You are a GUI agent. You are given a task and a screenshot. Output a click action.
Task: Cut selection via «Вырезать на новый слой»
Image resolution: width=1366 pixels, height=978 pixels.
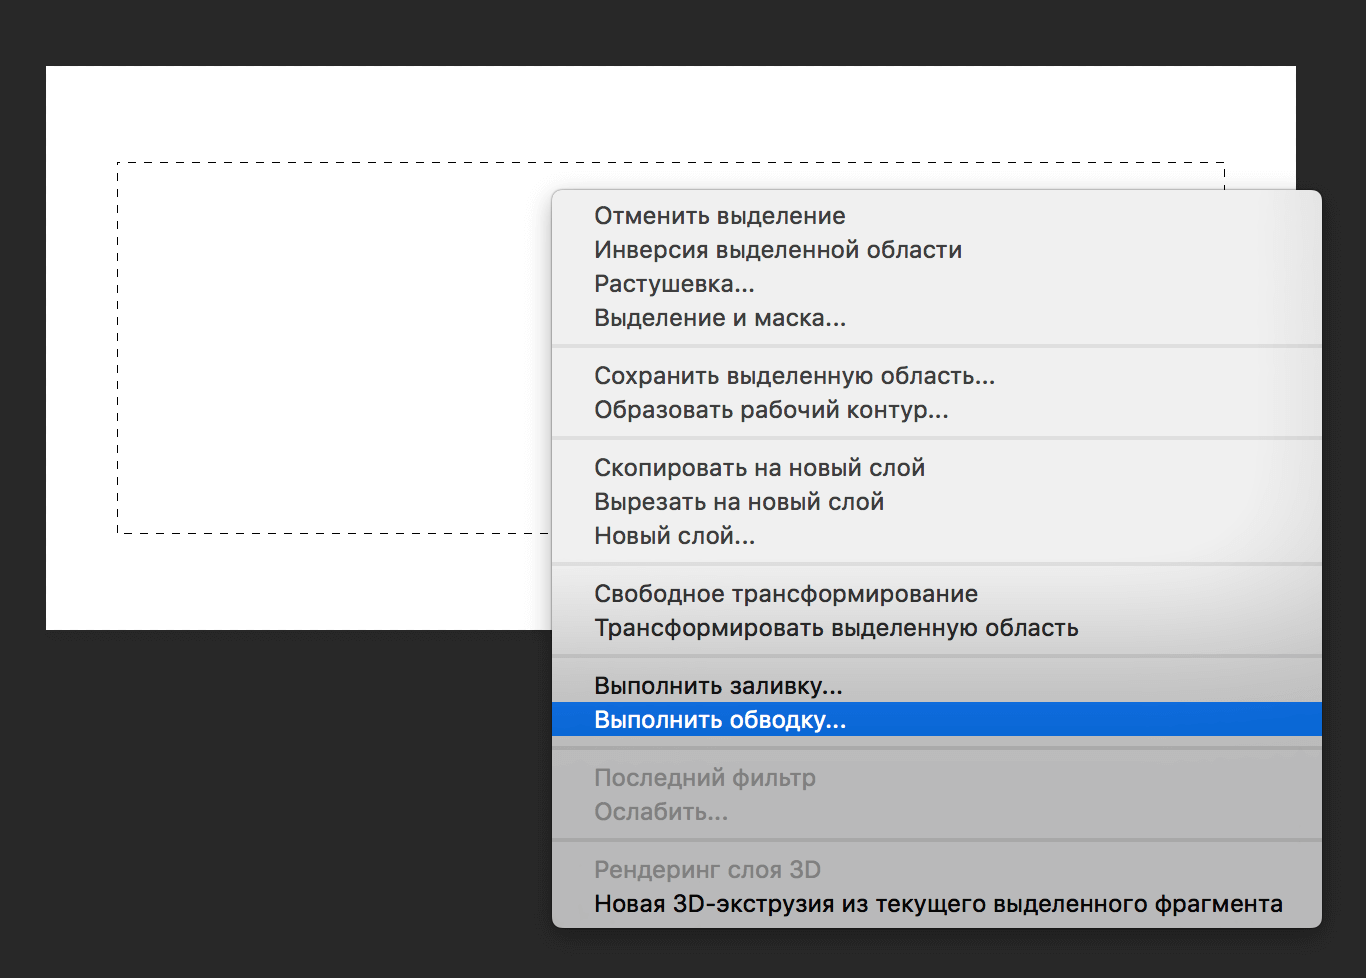click(x=739, y=501)
